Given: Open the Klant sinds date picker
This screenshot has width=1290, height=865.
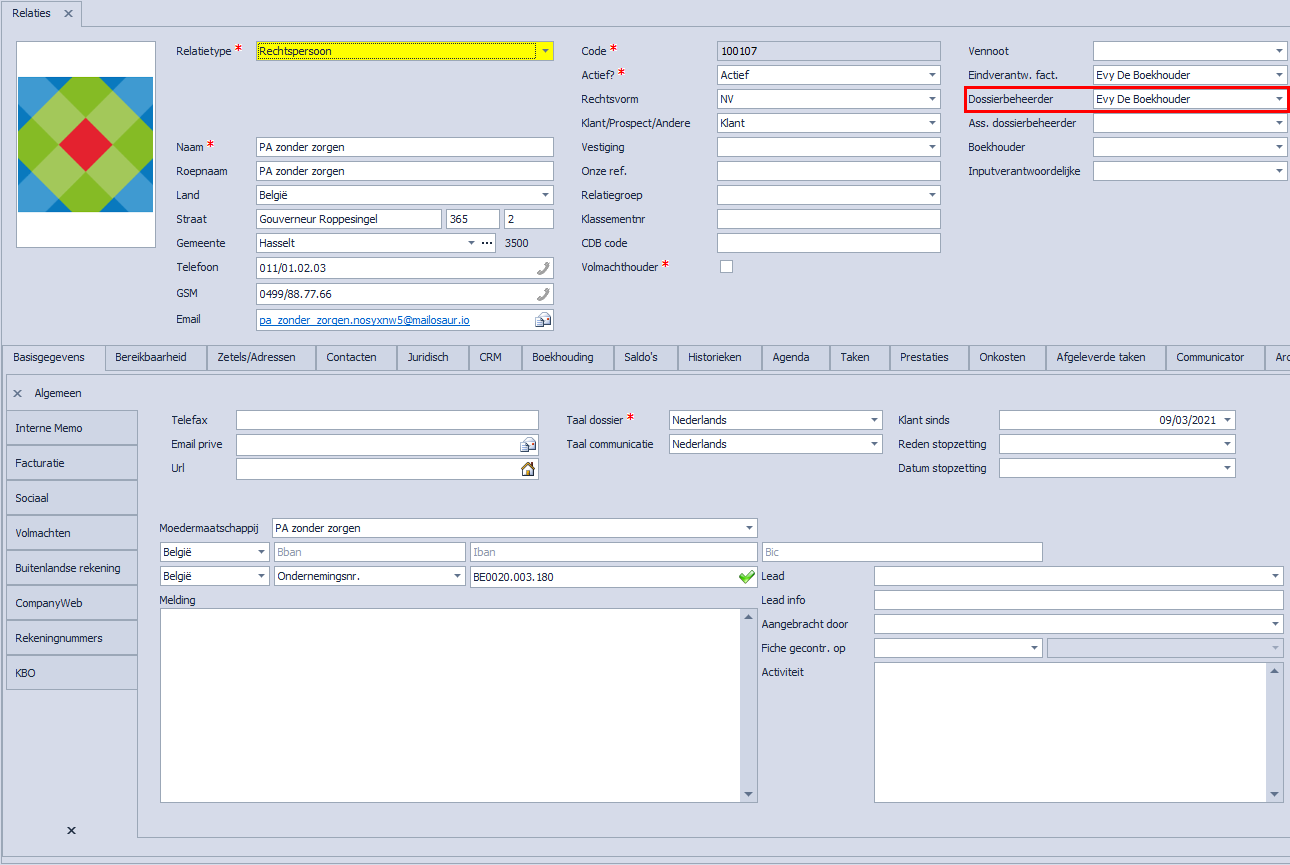Looking at the screenshot, I should pyautogui.click(x=1227, y=420).
